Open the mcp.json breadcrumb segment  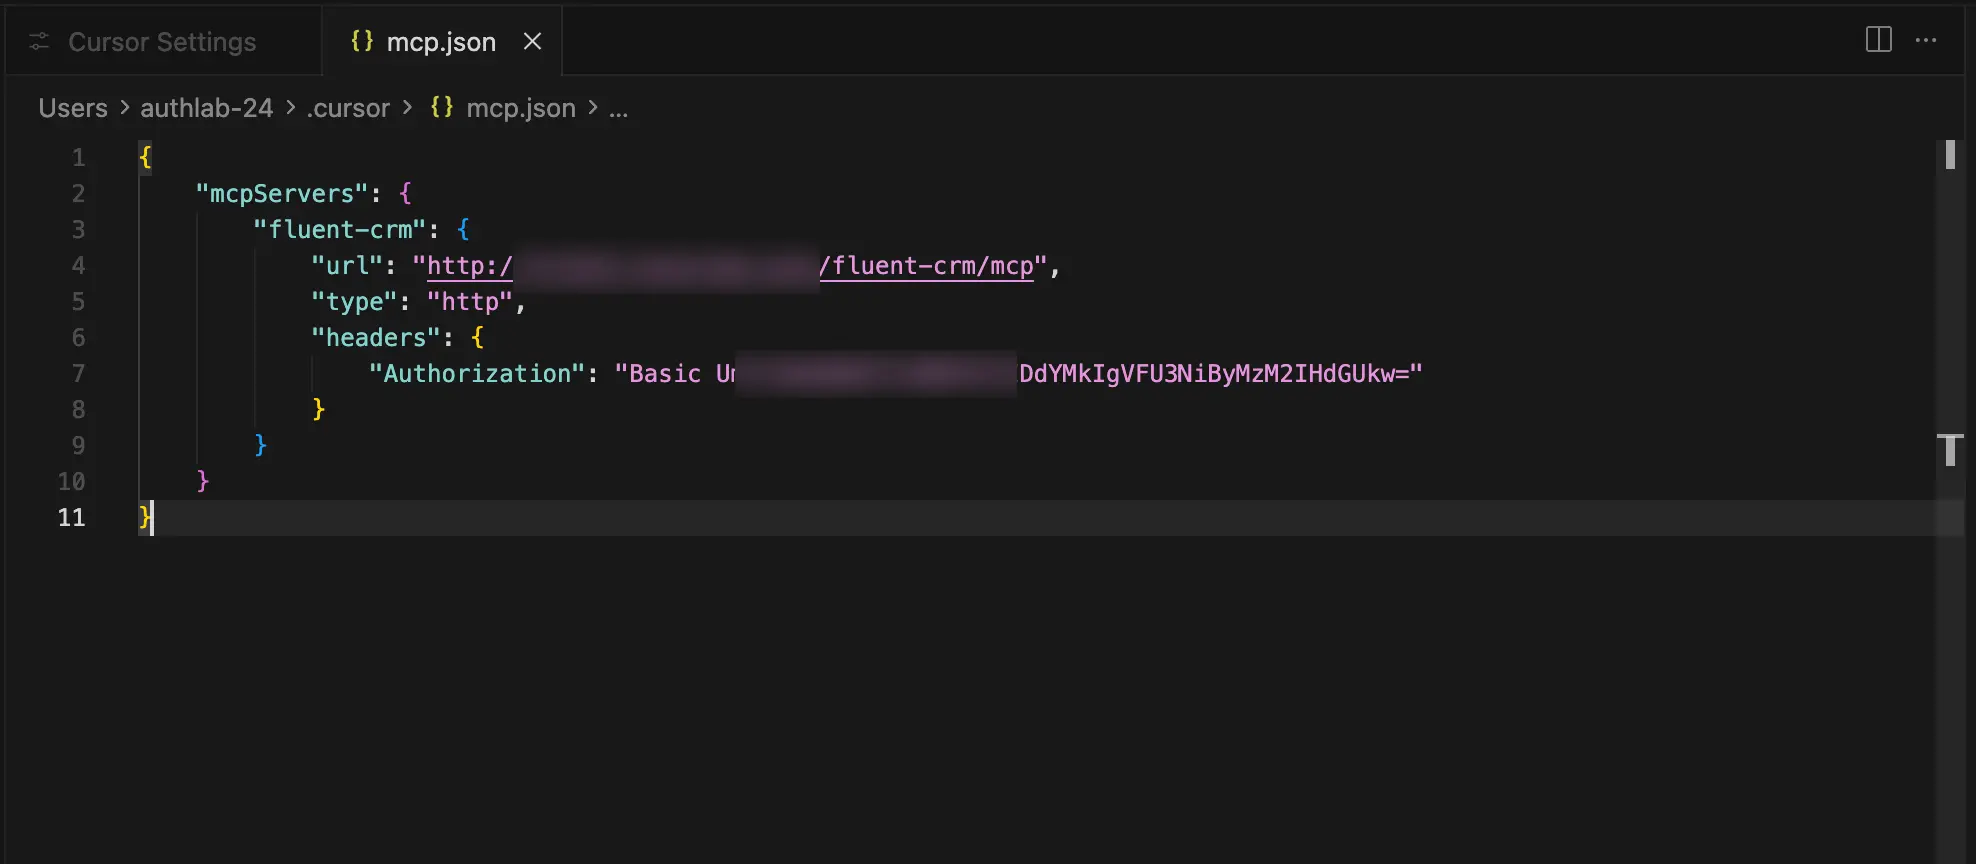[521, 108]
